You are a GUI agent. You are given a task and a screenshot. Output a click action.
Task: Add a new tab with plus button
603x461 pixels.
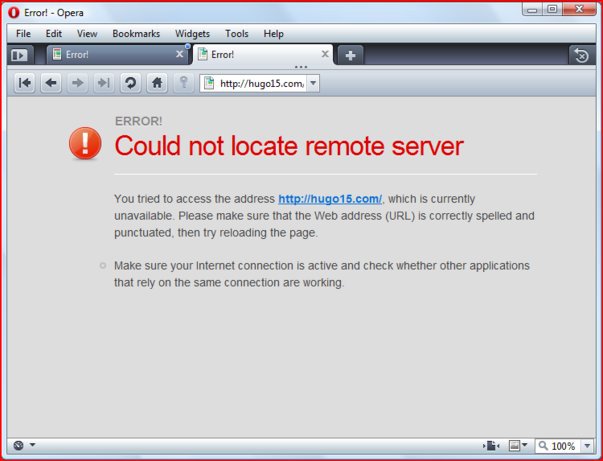[350, 55]
